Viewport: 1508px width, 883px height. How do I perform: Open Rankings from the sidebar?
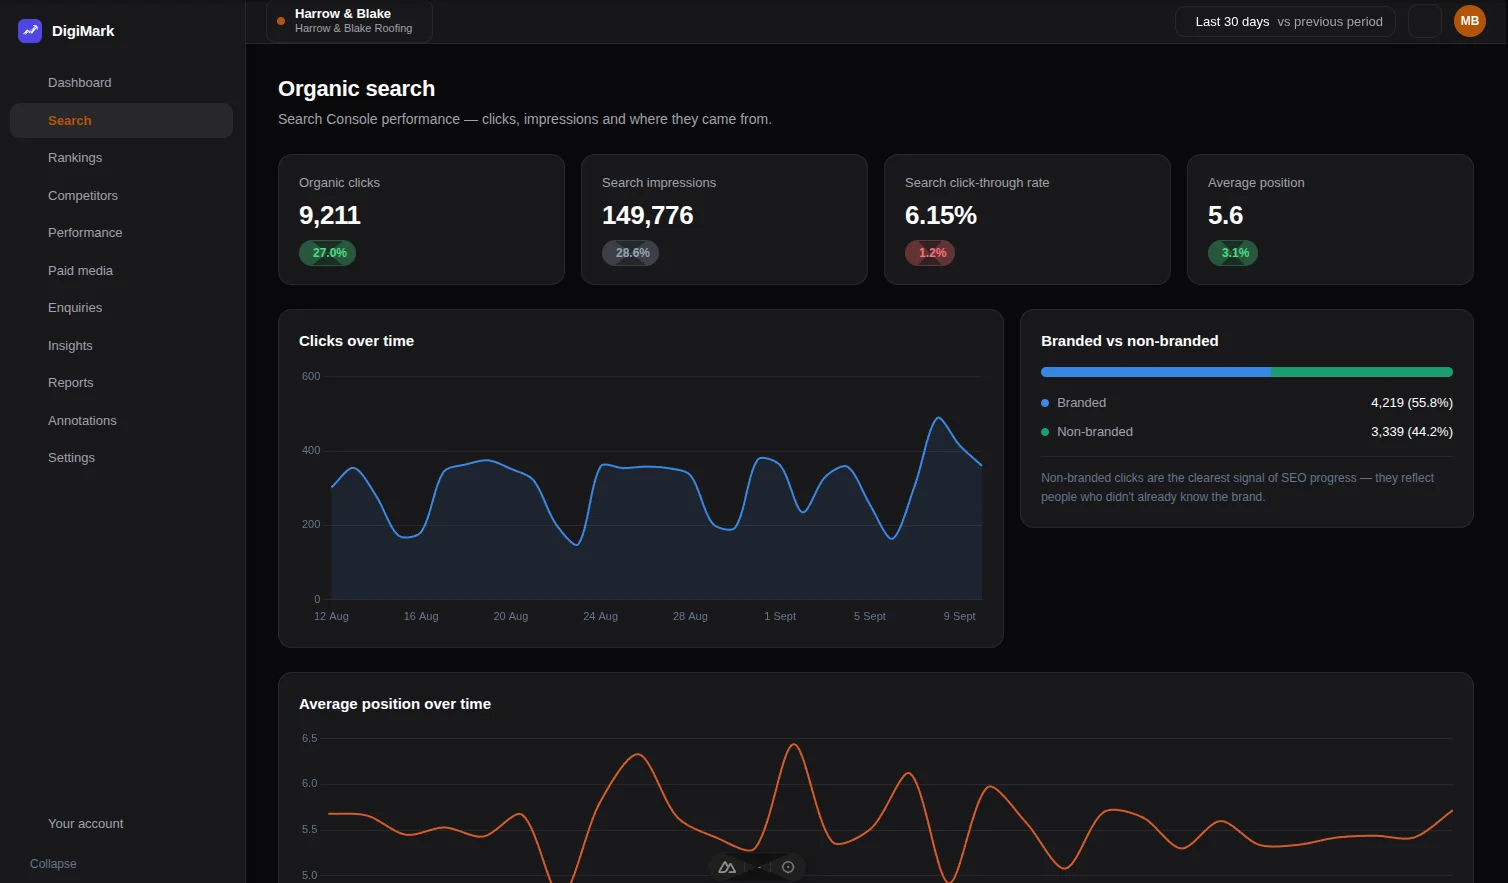(121, 158)
